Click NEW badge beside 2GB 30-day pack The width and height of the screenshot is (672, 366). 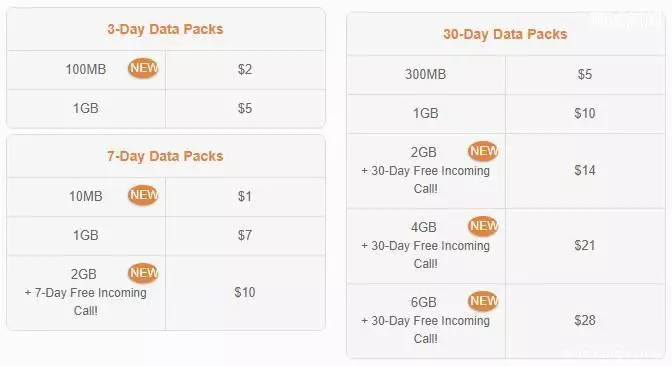[x=483, y=151]
